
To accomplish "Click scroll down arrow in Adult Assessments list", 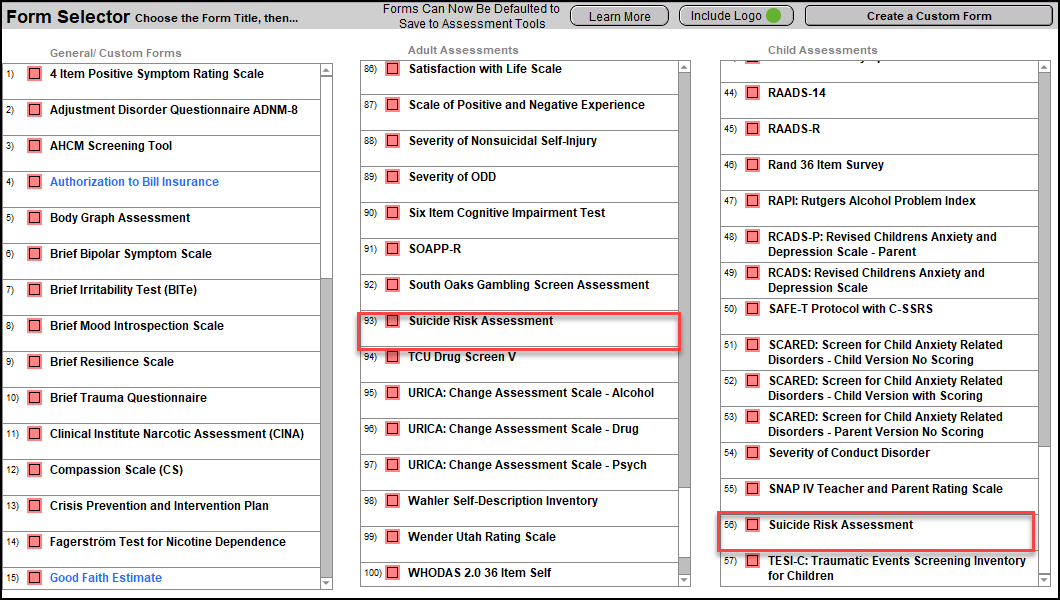I will click(684, 580).
